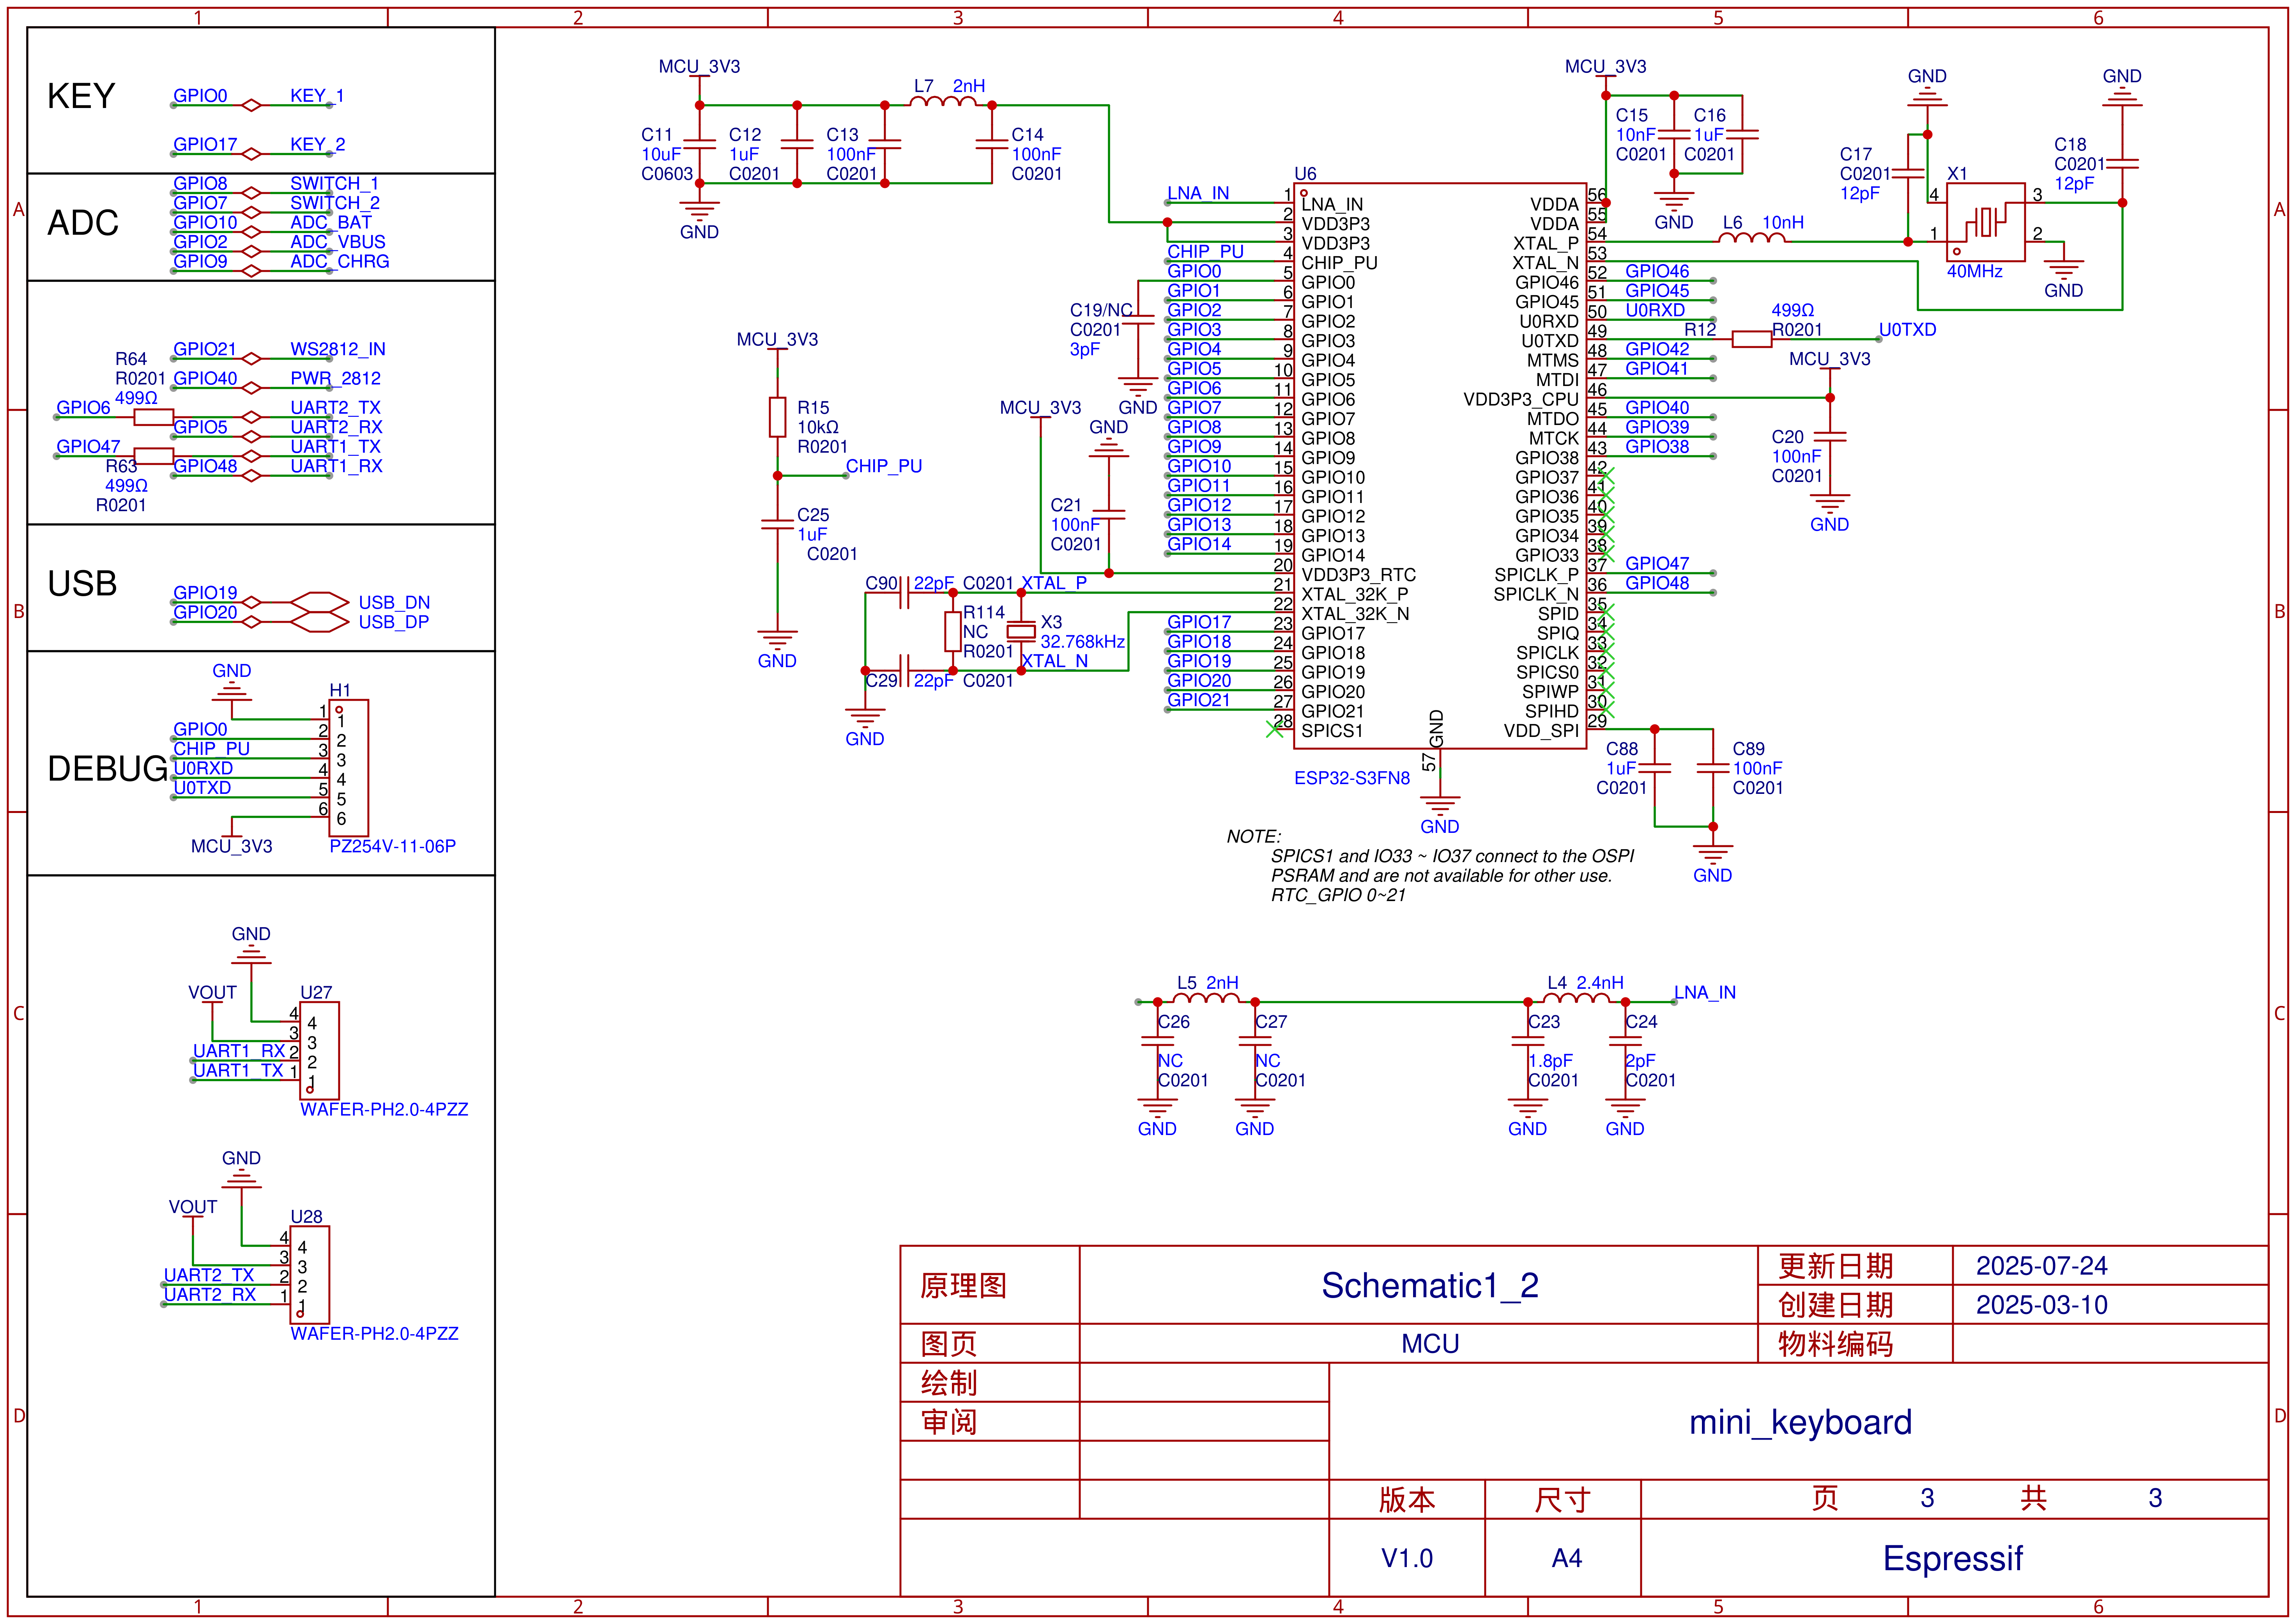Image resolution: width=2296 pixels, height=1624 pixels.
Task: Click the Espressif company text
Action: click(1952, 1558)
